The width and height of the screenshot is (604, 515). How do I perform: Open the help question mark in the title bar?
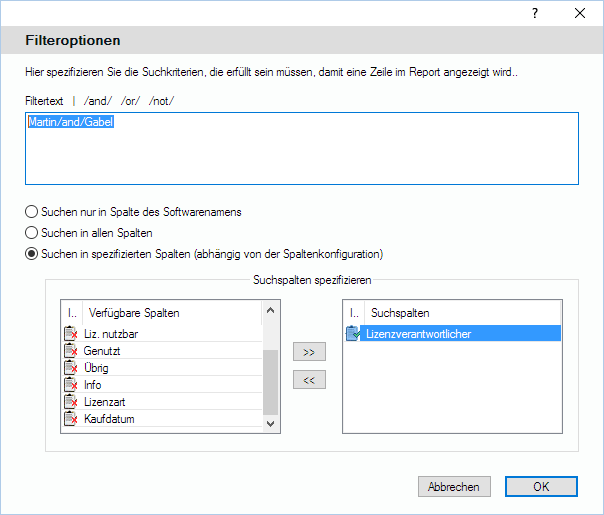coord(535,13)
